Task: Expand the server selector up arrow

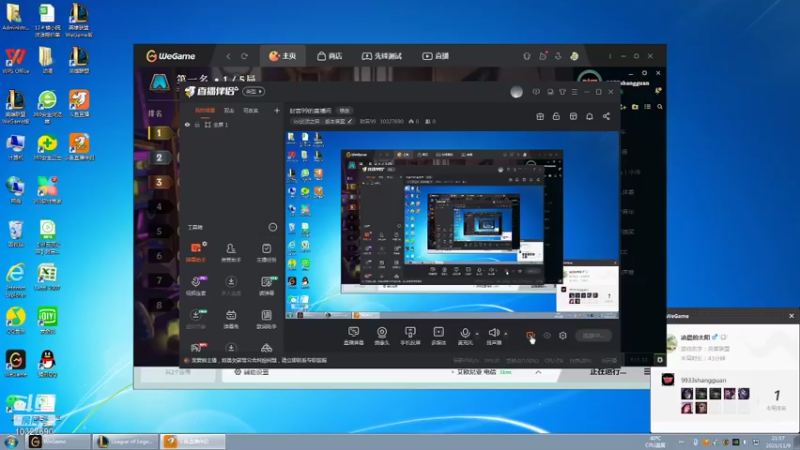Action: pos(538,372)
